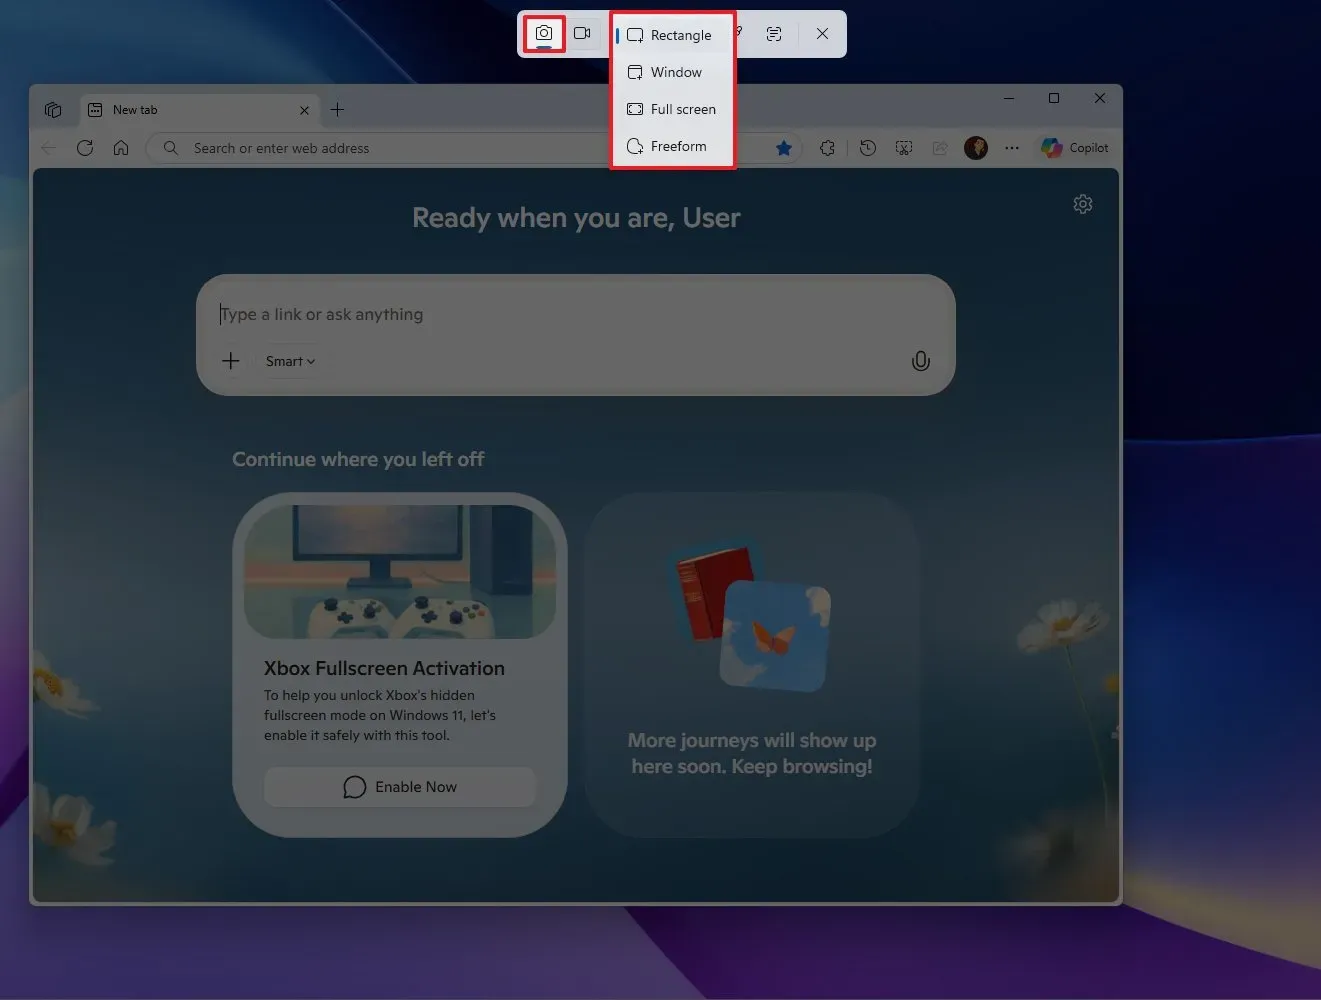1321x1000 pixels.
Task: Choose Freeform snip shape
Action: click(672, 146)
